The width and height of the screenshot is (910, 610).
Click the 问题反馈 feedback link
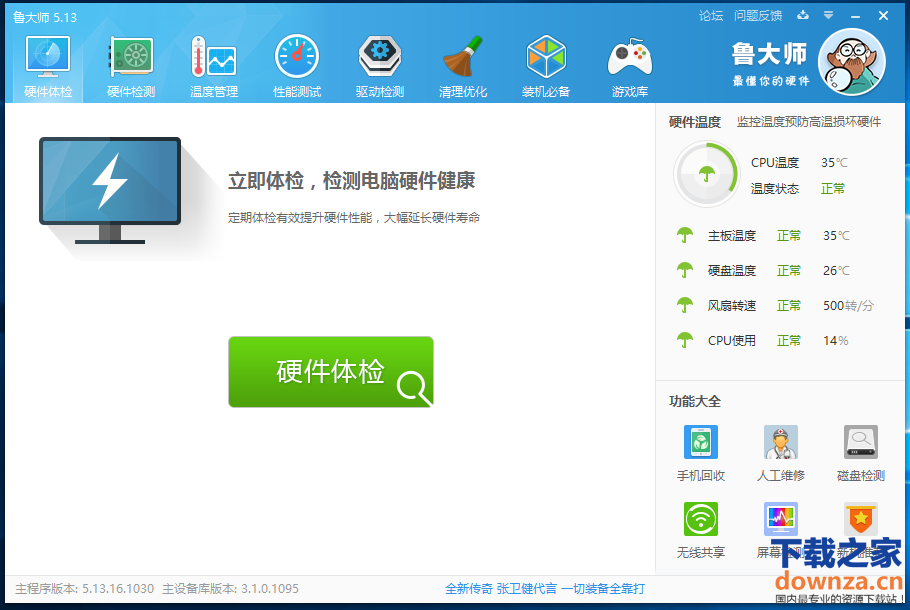pos(757,15)
